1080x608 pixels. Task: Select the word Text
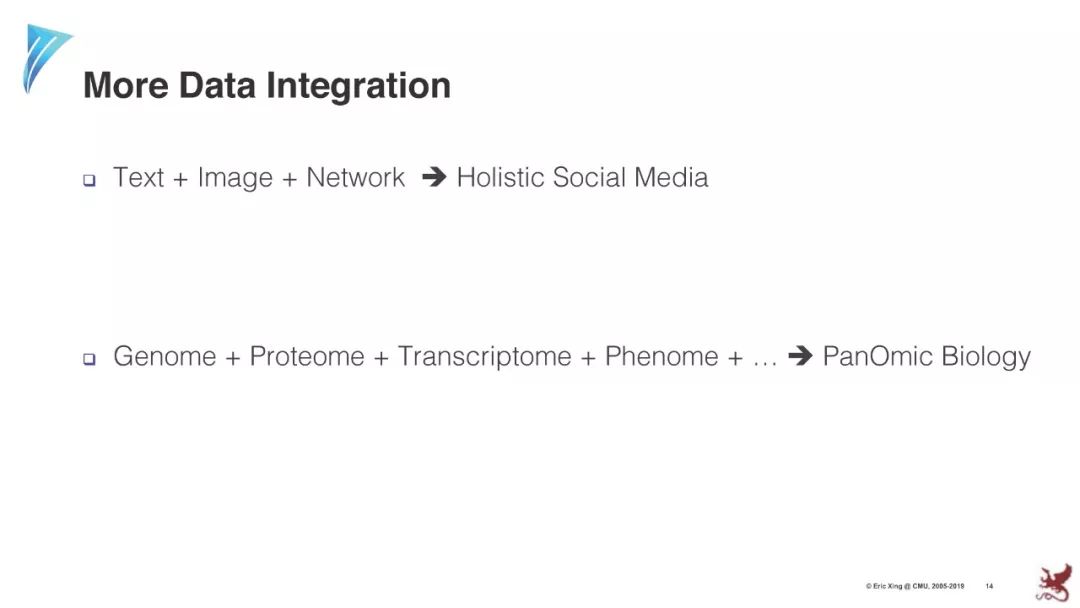coord(138,177)
